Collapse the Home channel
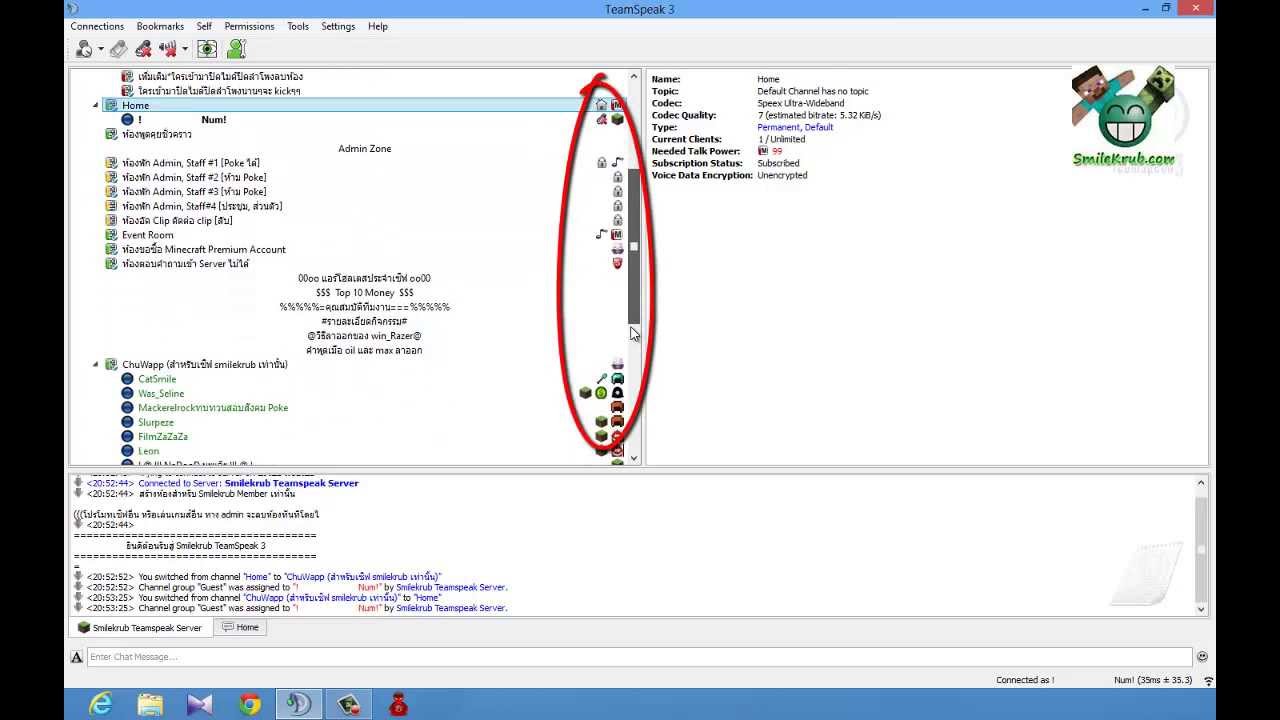Viewport: 1280px width, 720px height. (96, 105)
